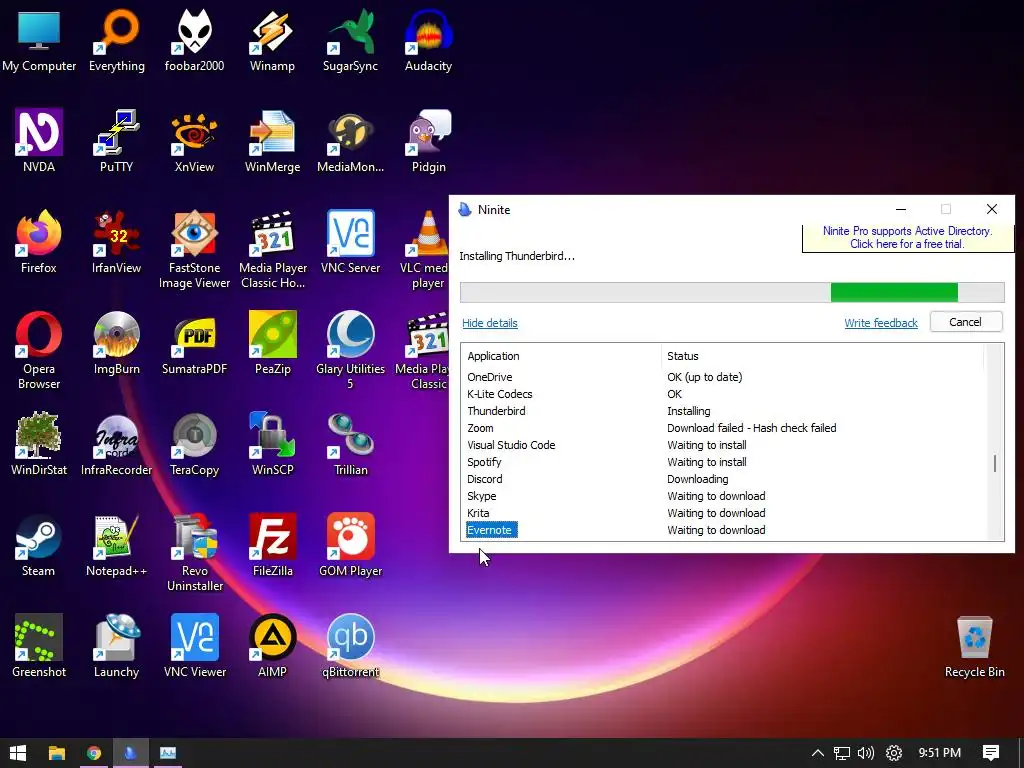This screenshot has width=1024, height=768.
Task: Click the Ninite installation progress bar
Action: point(732,292)
